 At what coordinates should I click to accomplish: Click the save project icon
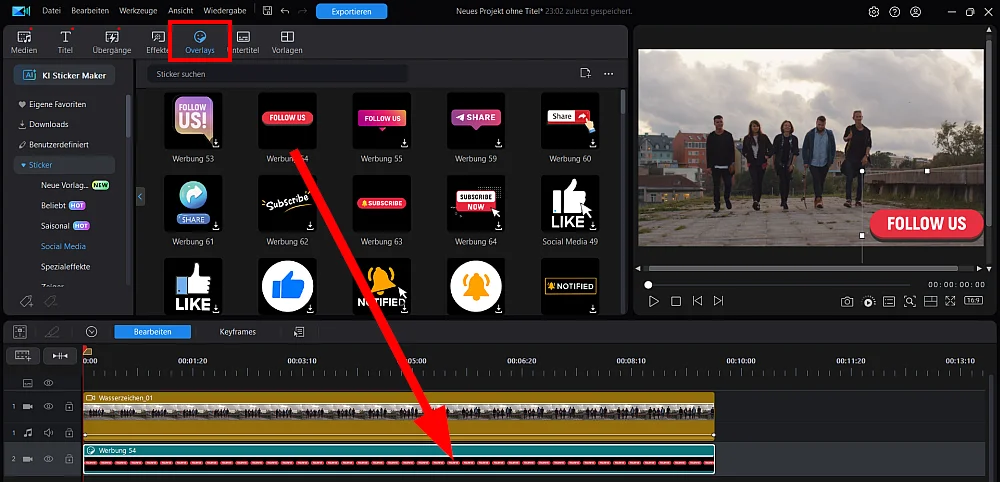click(267, 11)
